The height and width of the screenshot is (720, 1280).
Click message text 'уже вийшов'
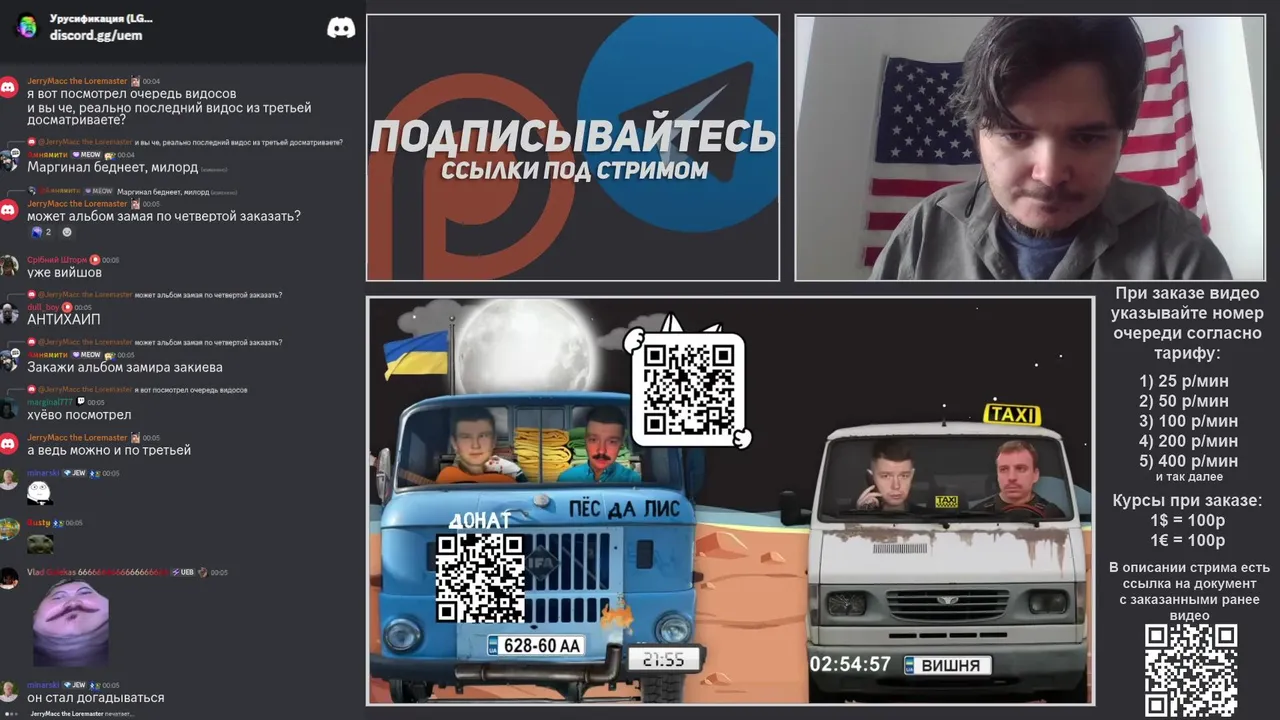[64, 272]
